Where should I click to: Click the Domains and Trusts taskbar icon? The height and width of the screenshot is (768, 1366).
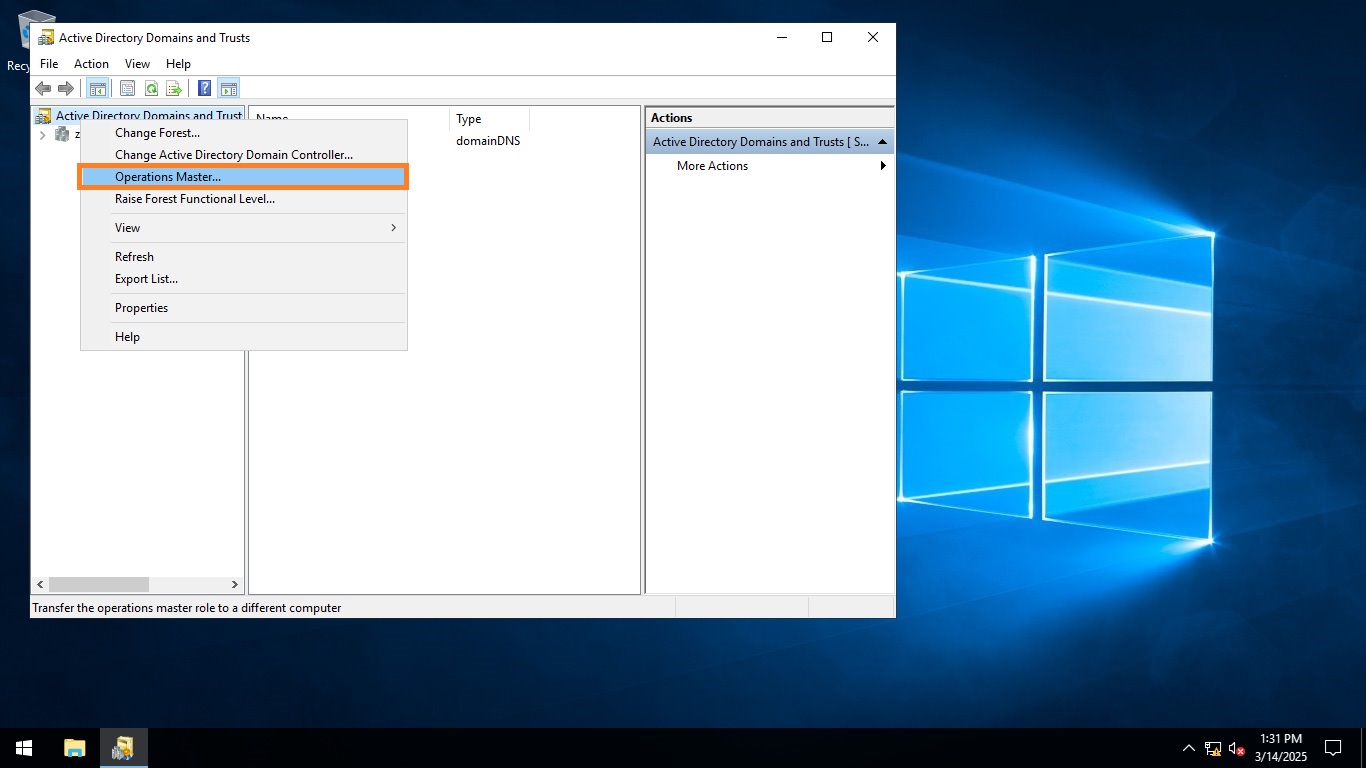(123, 747)
